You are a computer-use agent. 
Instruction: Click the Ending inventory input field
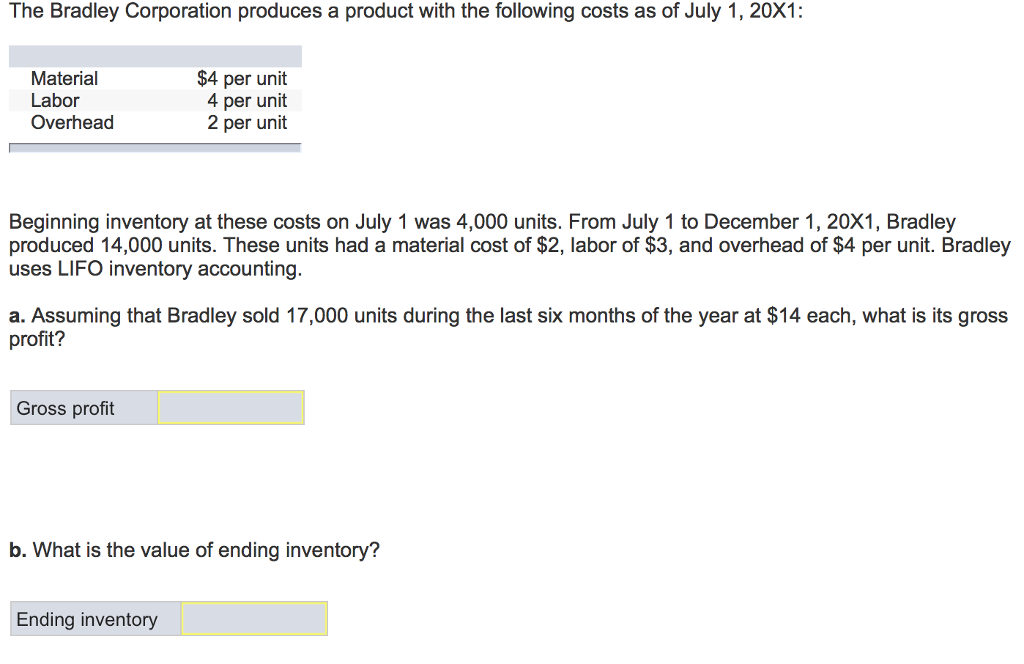tap(254, 618)
